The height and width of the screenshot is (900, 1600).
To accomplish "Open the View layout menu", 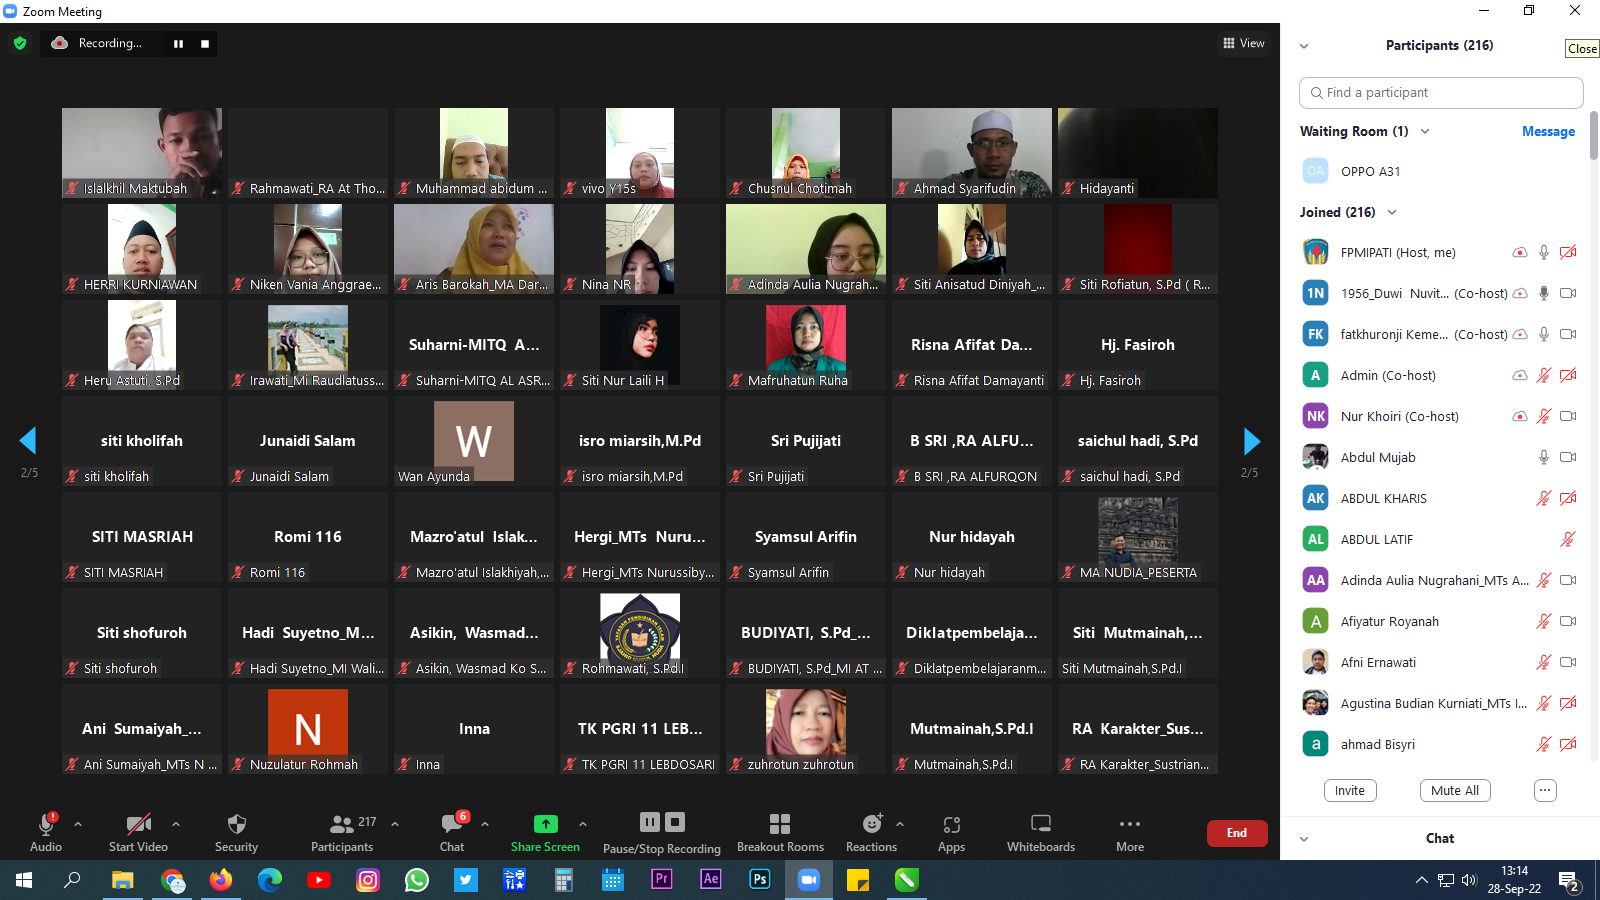I will pos(1243,43).
